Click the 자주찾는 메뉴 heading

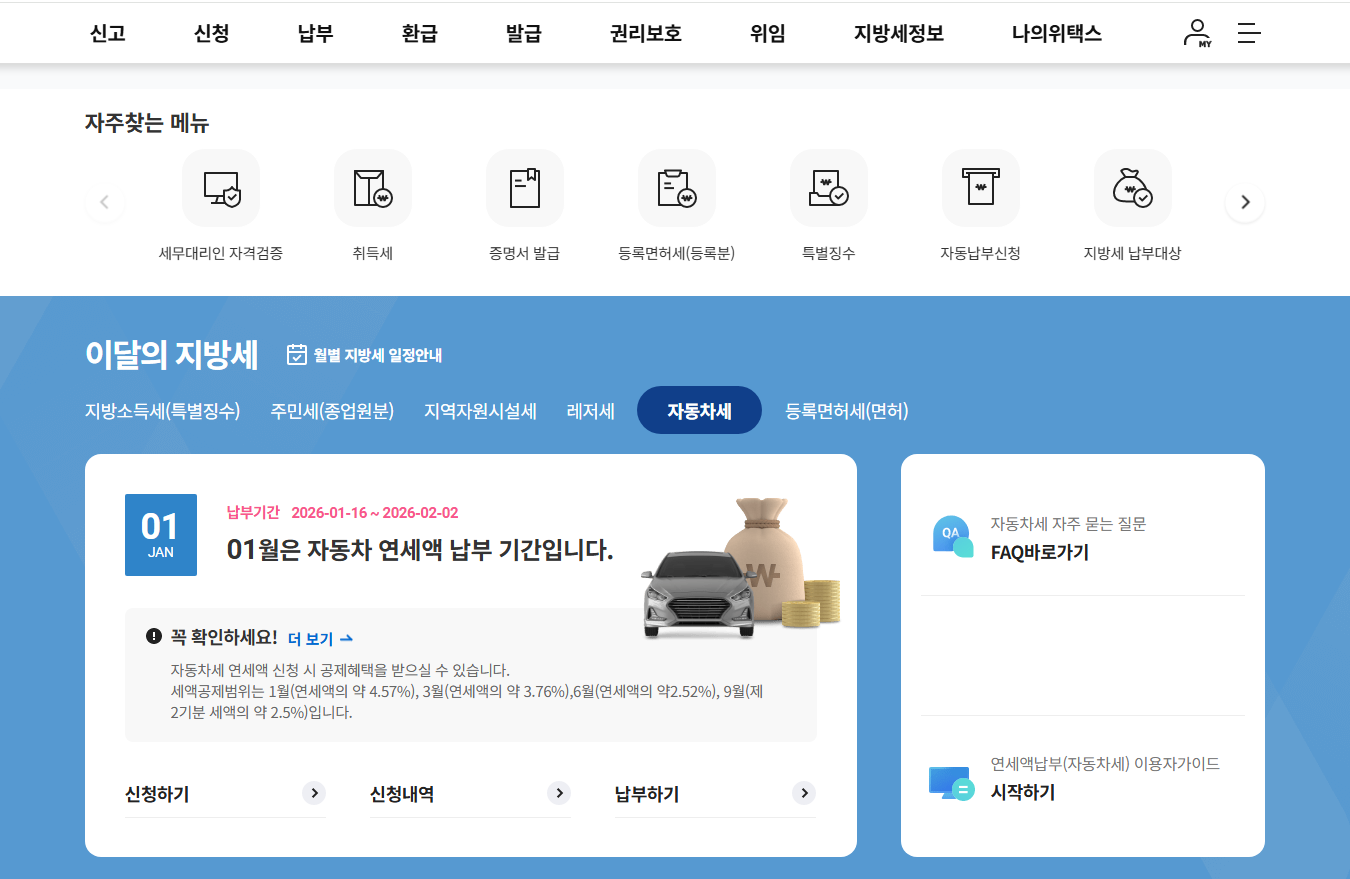pyautogui.click(x=147, y=123)
